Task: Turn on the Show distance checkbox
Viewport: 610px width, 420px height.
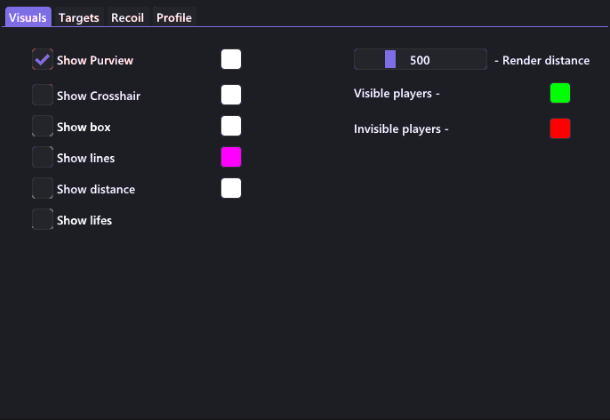Action: tap(42, 188)
